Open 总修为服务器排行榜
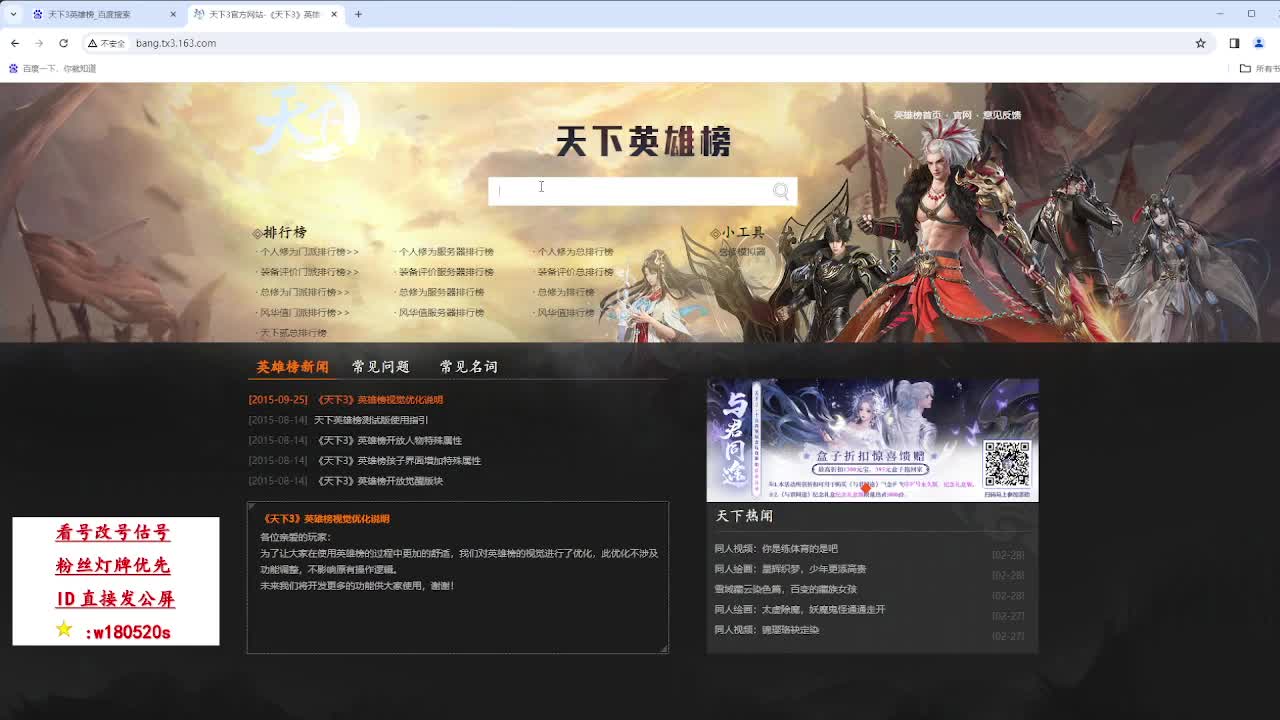Screen dimensions: 1280x720 tap(441, 292)
